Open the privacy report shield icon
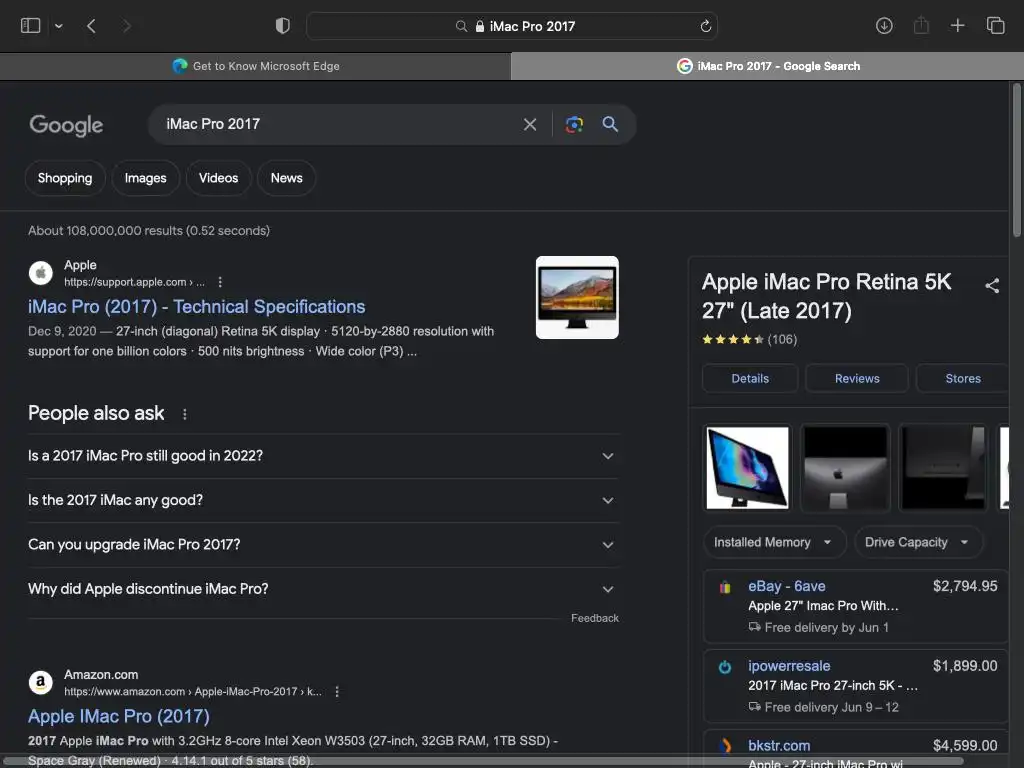 [x=283, y=26]
